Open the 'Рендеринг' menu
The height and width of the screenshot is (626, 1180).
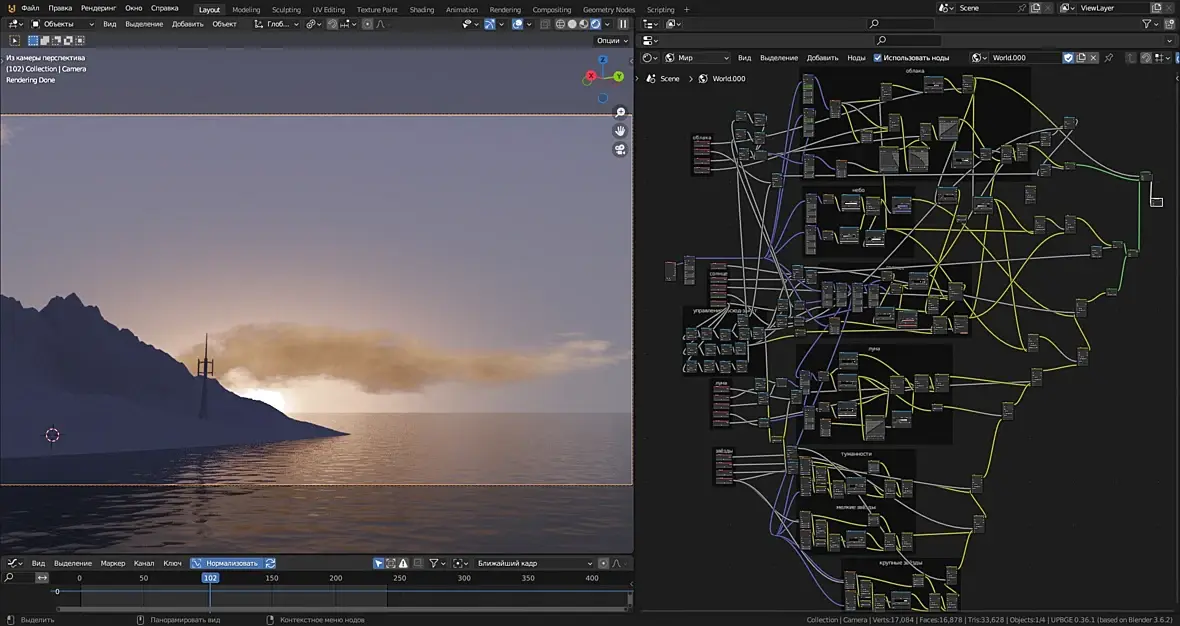click(x=98, y=8)
